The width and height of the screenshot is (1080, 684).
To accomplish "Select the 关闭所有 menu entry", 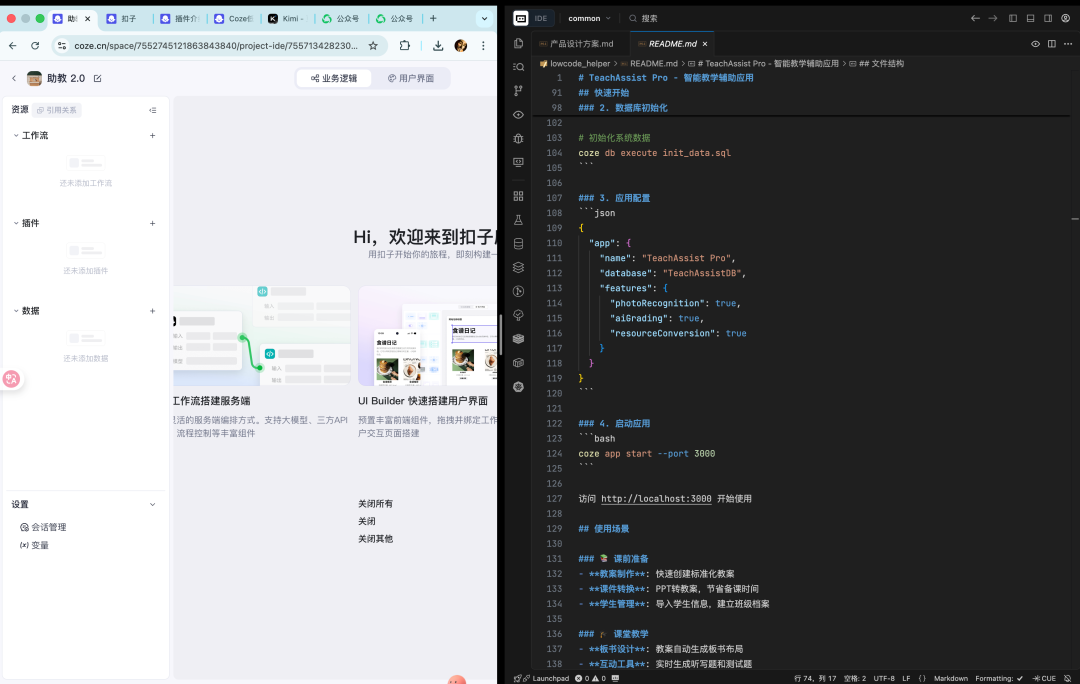I will 375,504.
